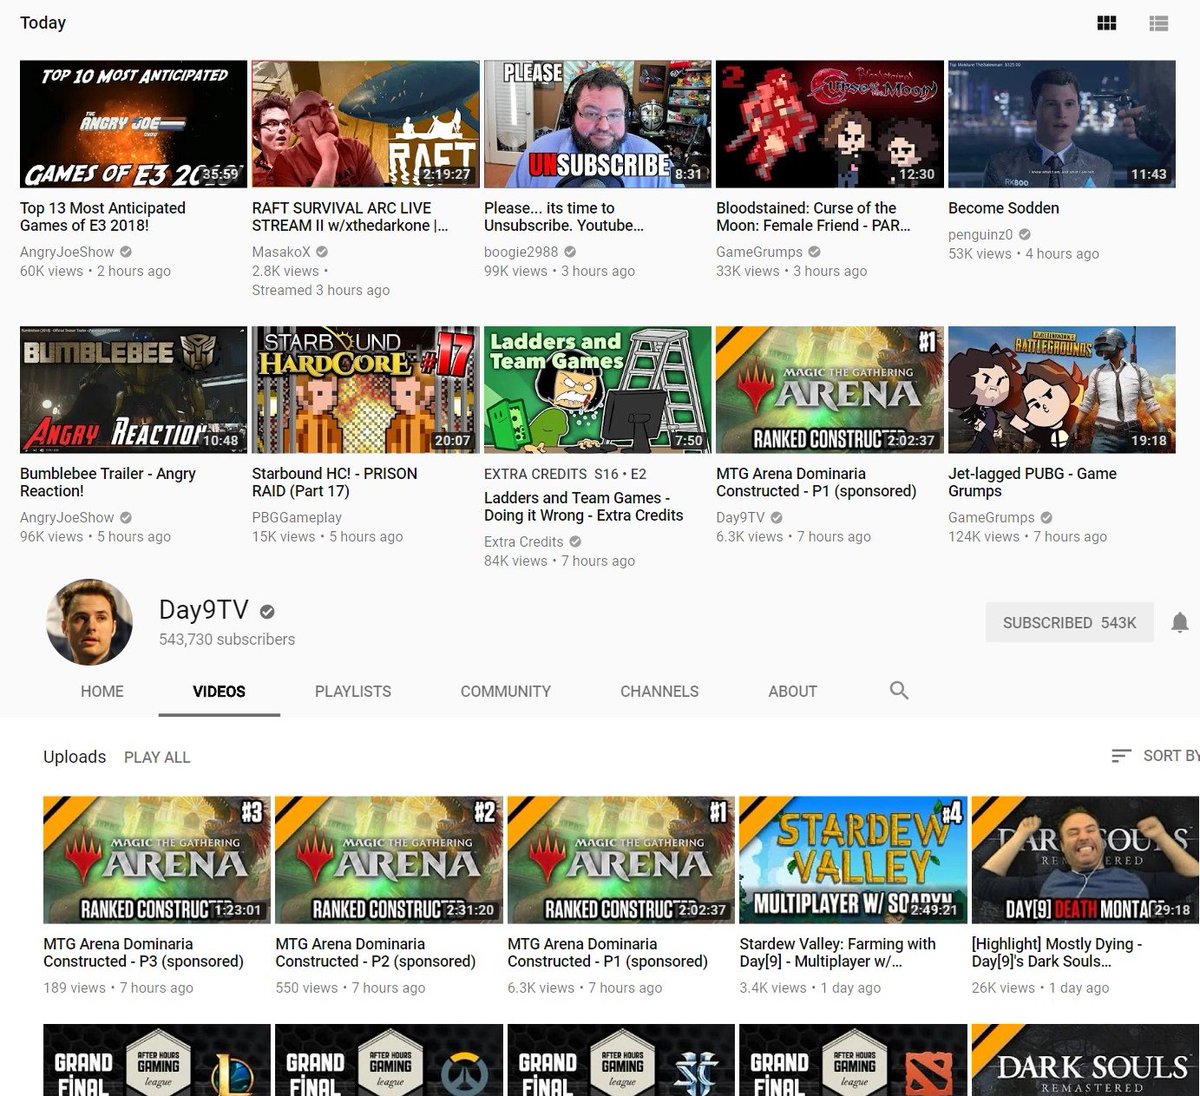Switch to grid view layout icon
This screenshot has height=1096, width=1200.
pyautogui.click(x=1107, y=23)
